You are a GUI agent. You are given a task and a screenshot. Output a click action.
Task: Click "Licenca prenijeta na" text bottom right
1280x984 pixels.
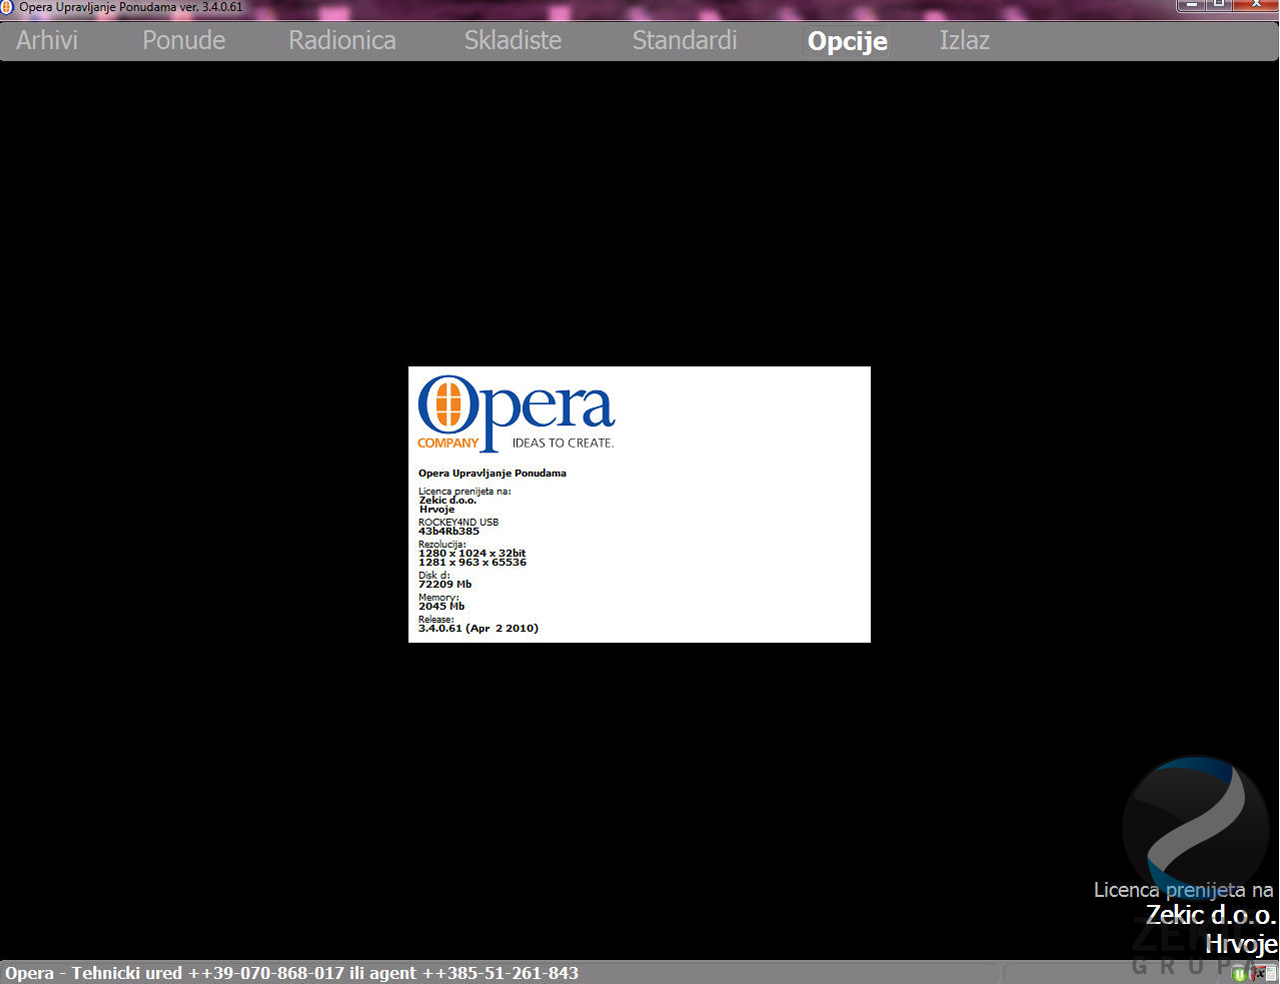tap(1184, 890)
